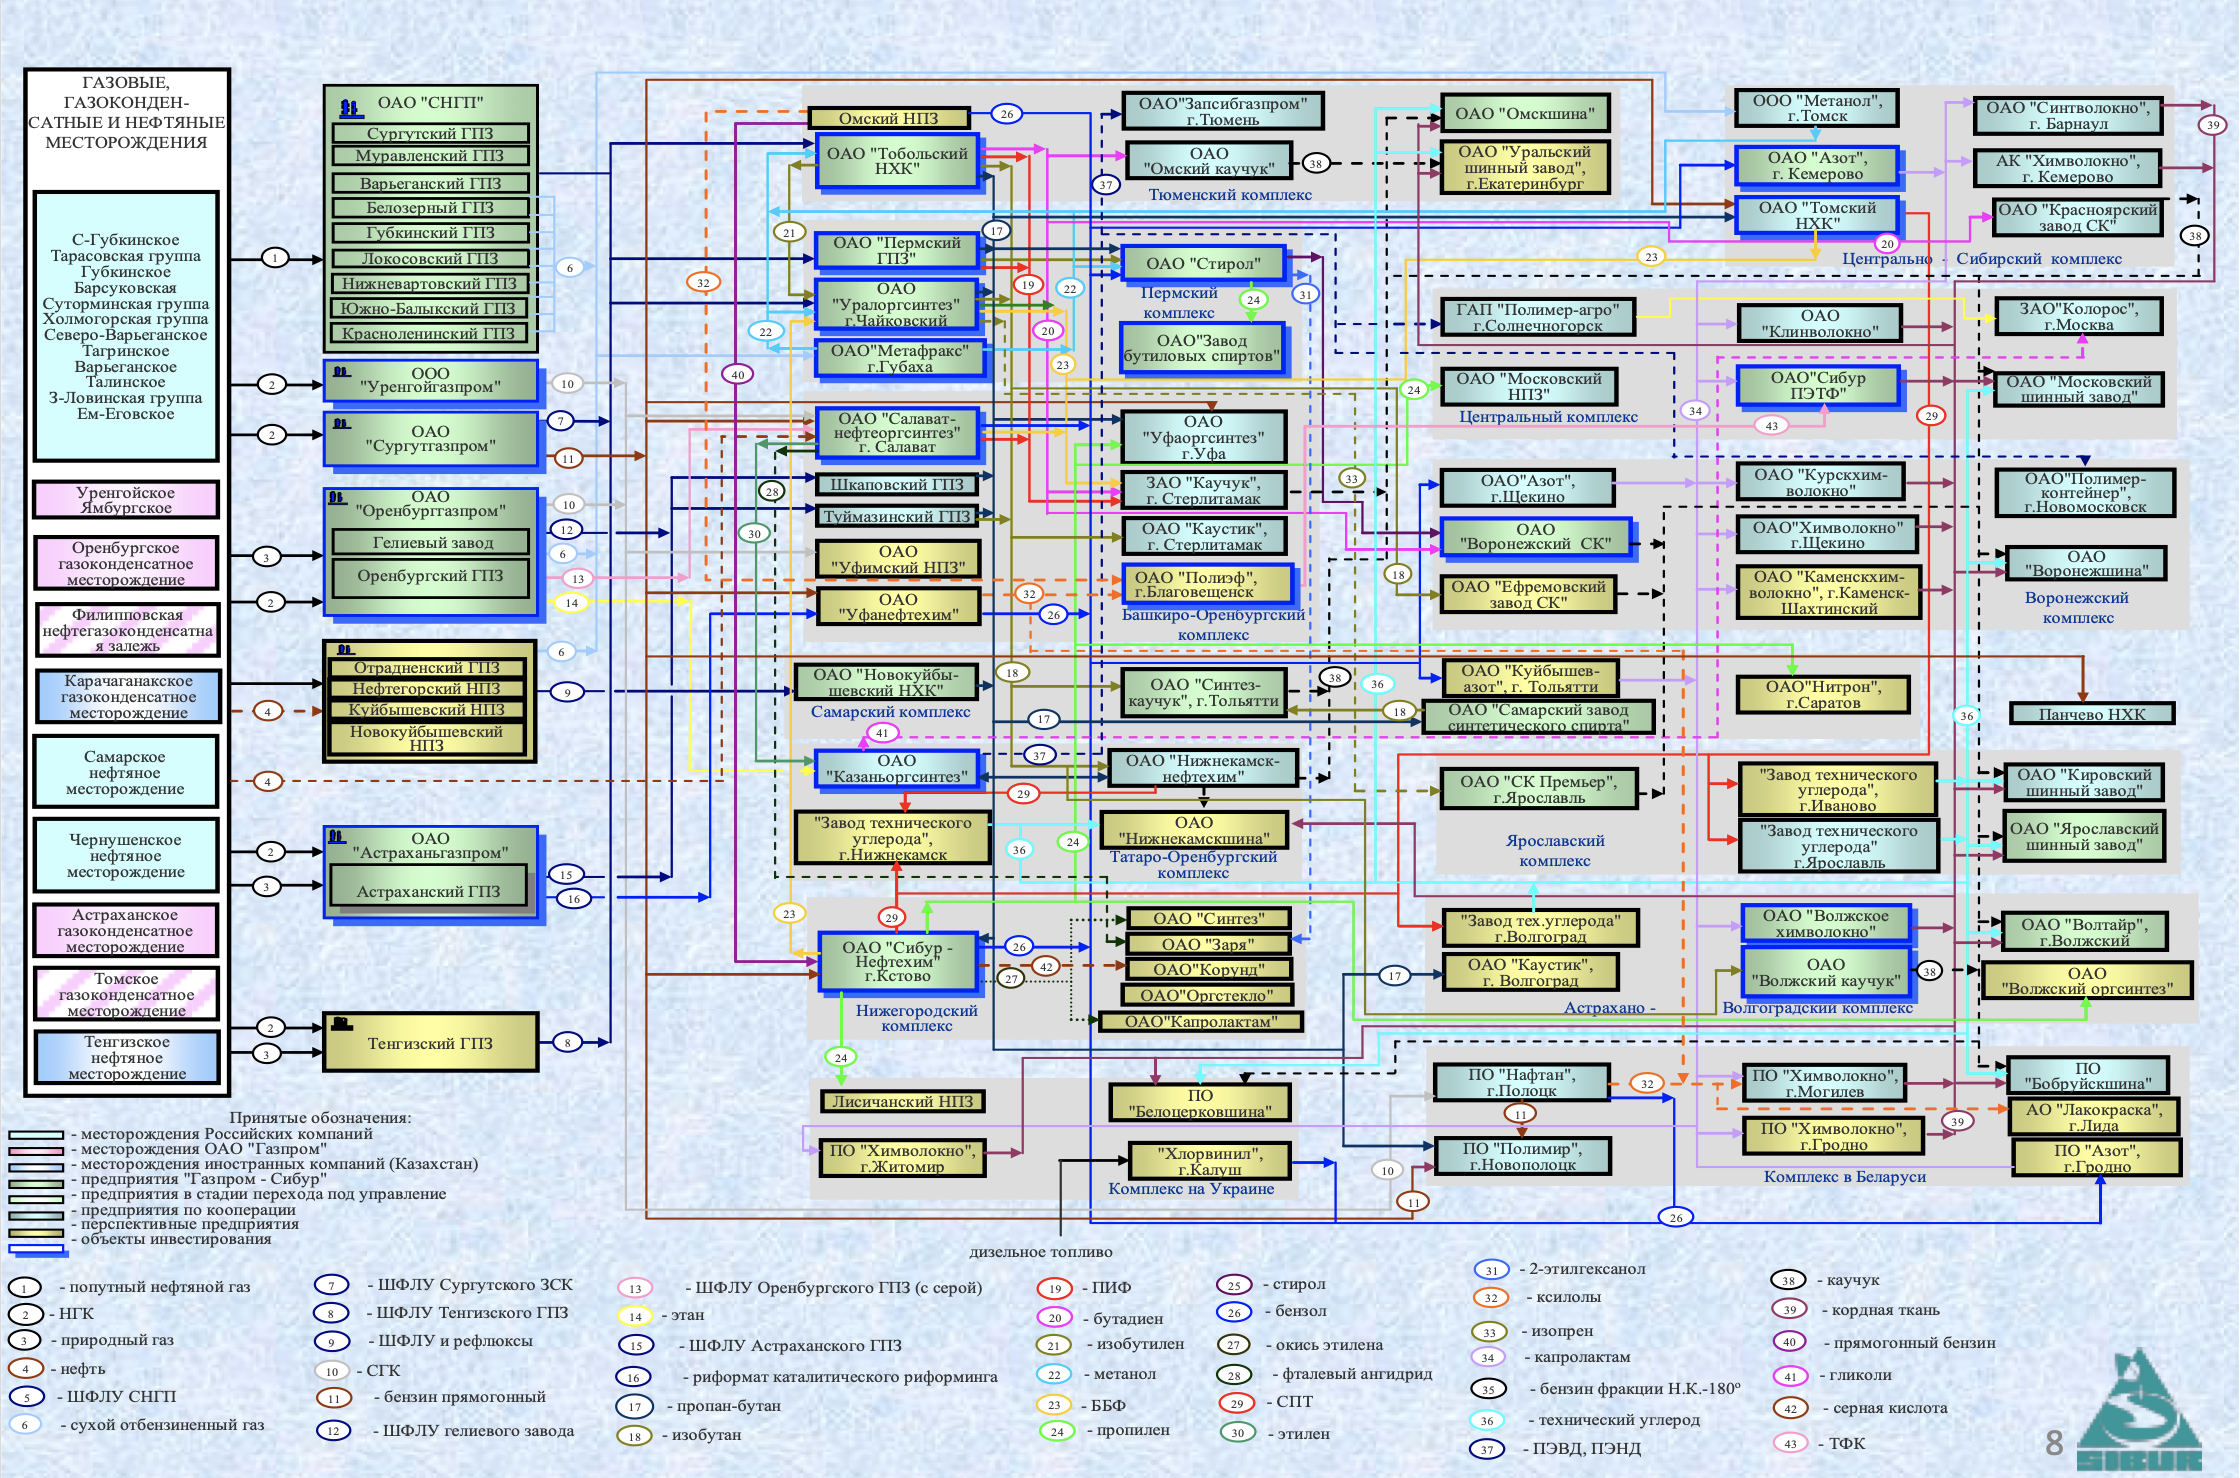Click the legend swatch for месторождения Российских компаний
The width and height of the screenshot is (2240, 1478).
[x=36, y=1135]
